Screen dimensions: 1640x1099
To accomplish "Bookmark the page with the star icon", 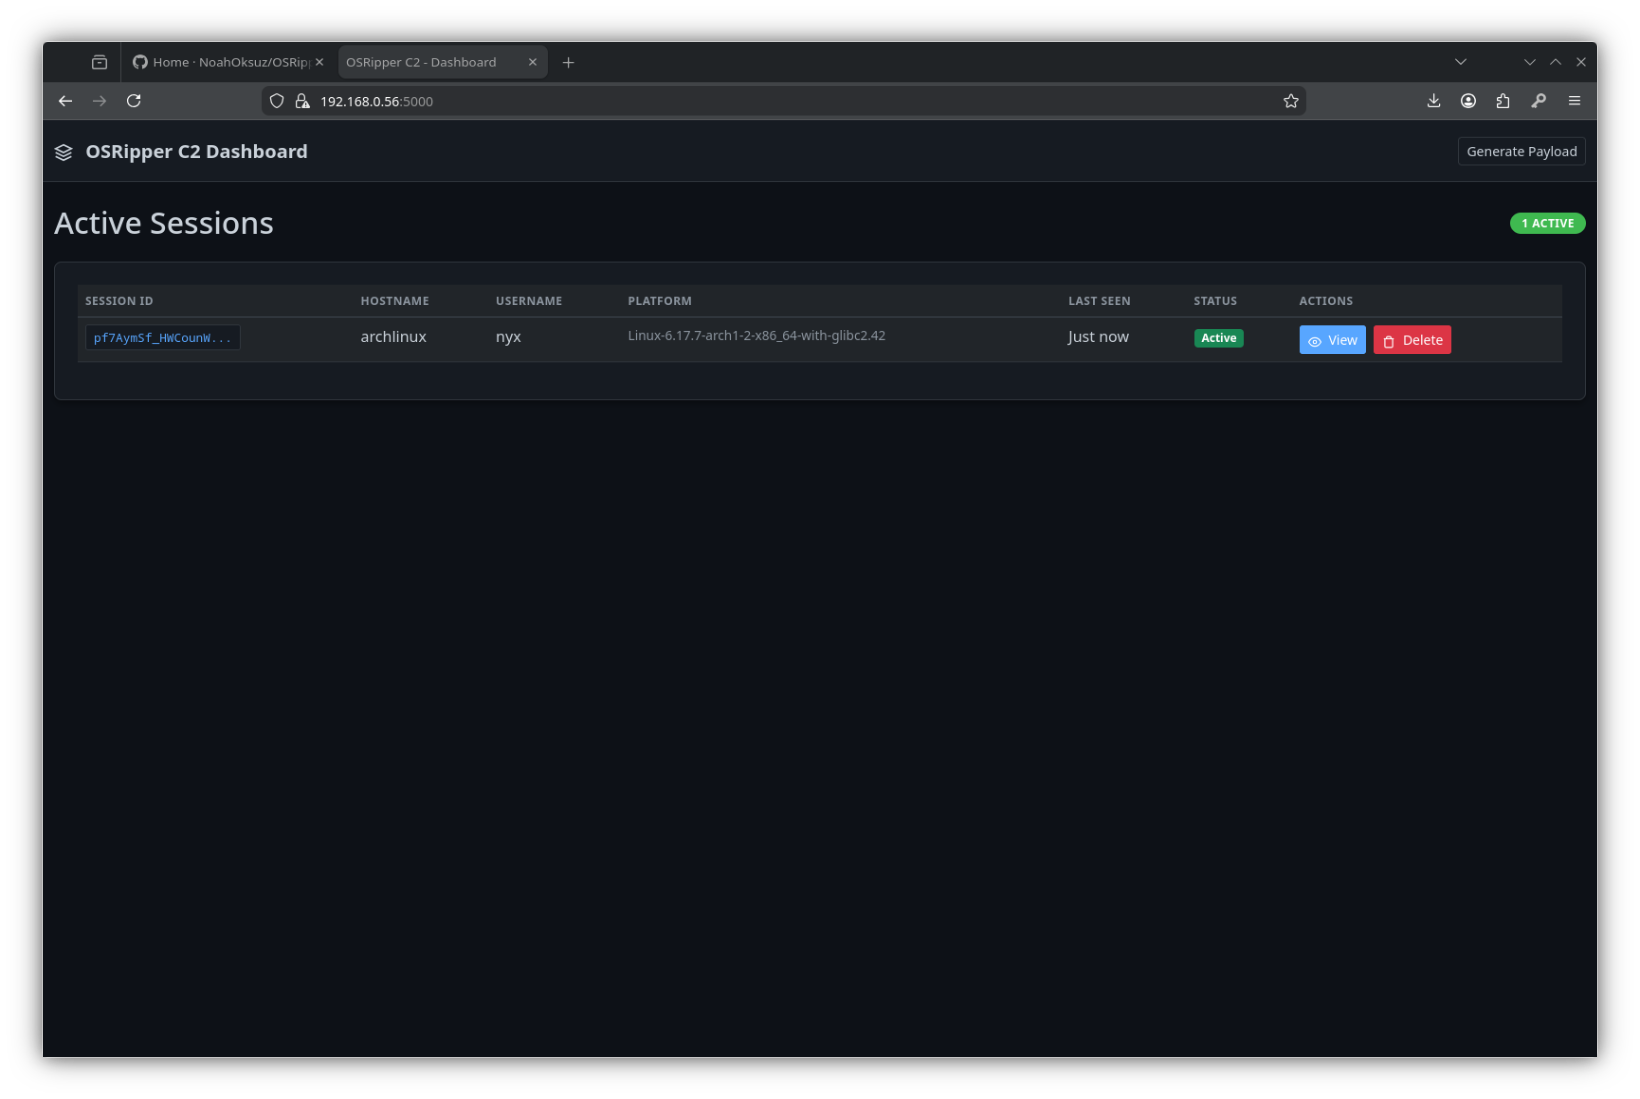I will pos(1290,100).
